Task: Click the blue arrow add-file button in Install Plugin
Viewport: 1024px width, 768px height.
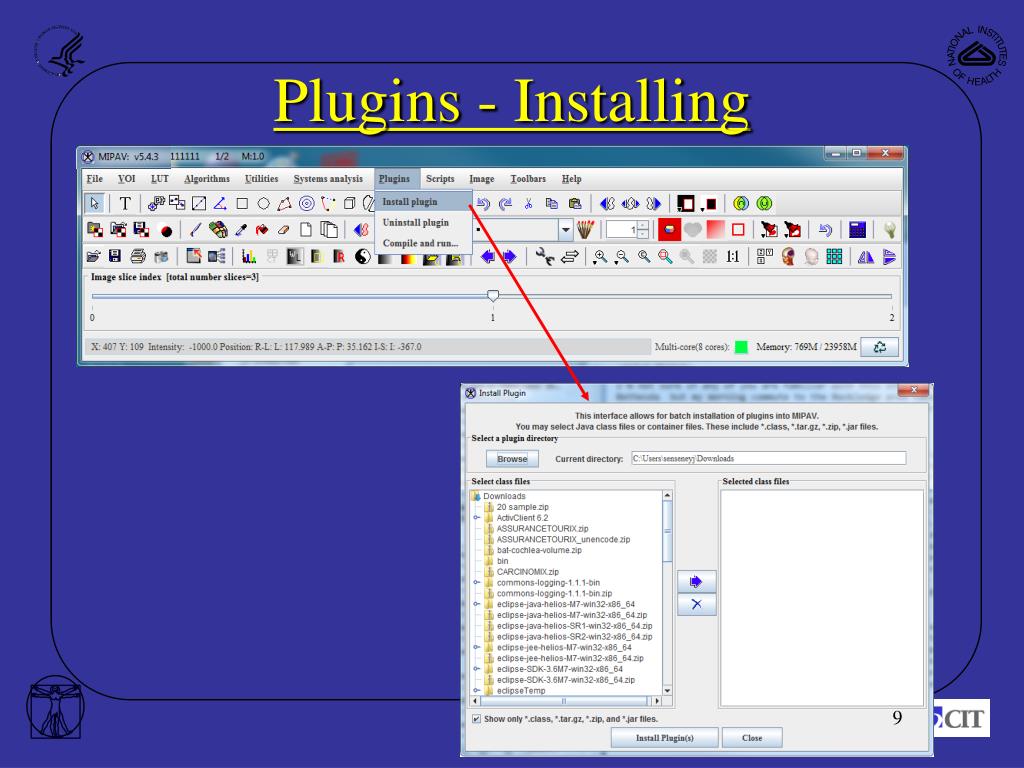Action: [x=696, y=581]
